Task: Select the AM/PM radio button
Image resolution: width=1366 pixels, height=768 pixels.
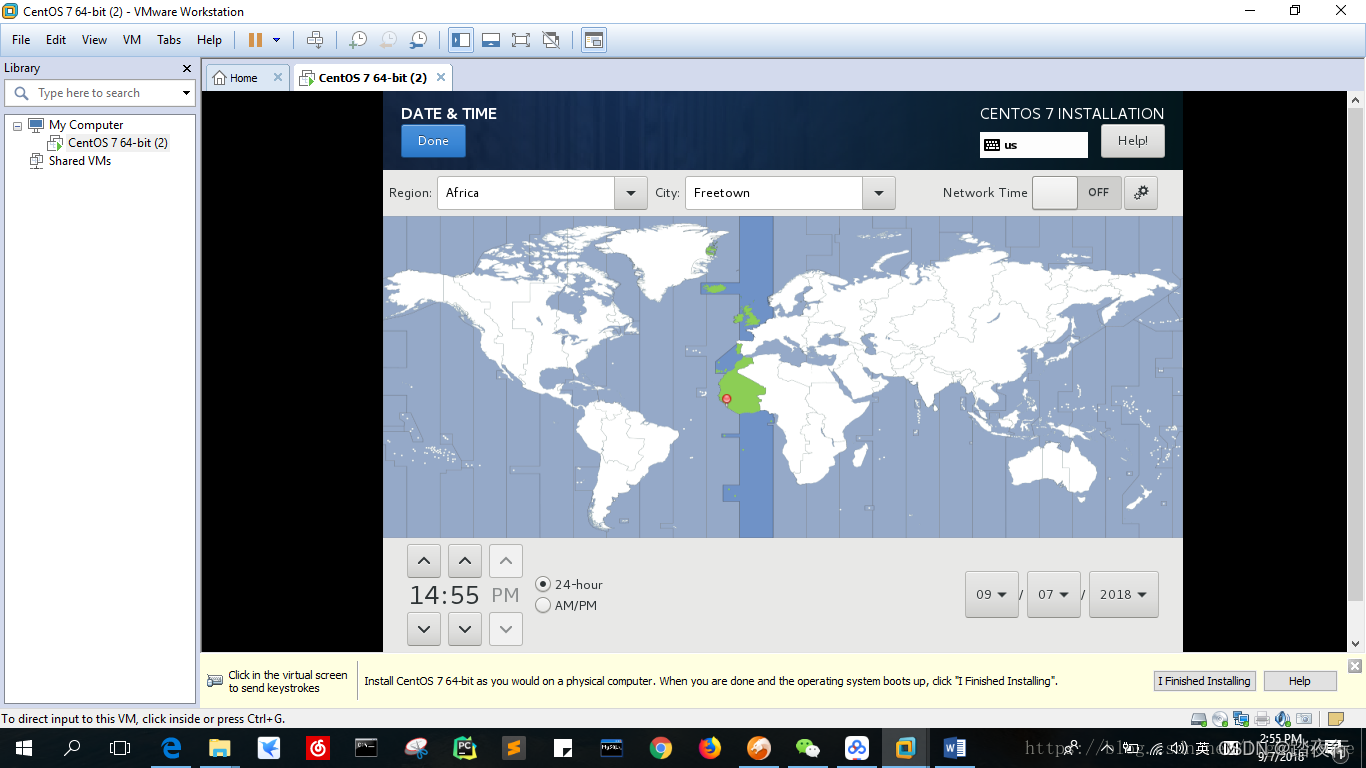Action: pos(543,605)
